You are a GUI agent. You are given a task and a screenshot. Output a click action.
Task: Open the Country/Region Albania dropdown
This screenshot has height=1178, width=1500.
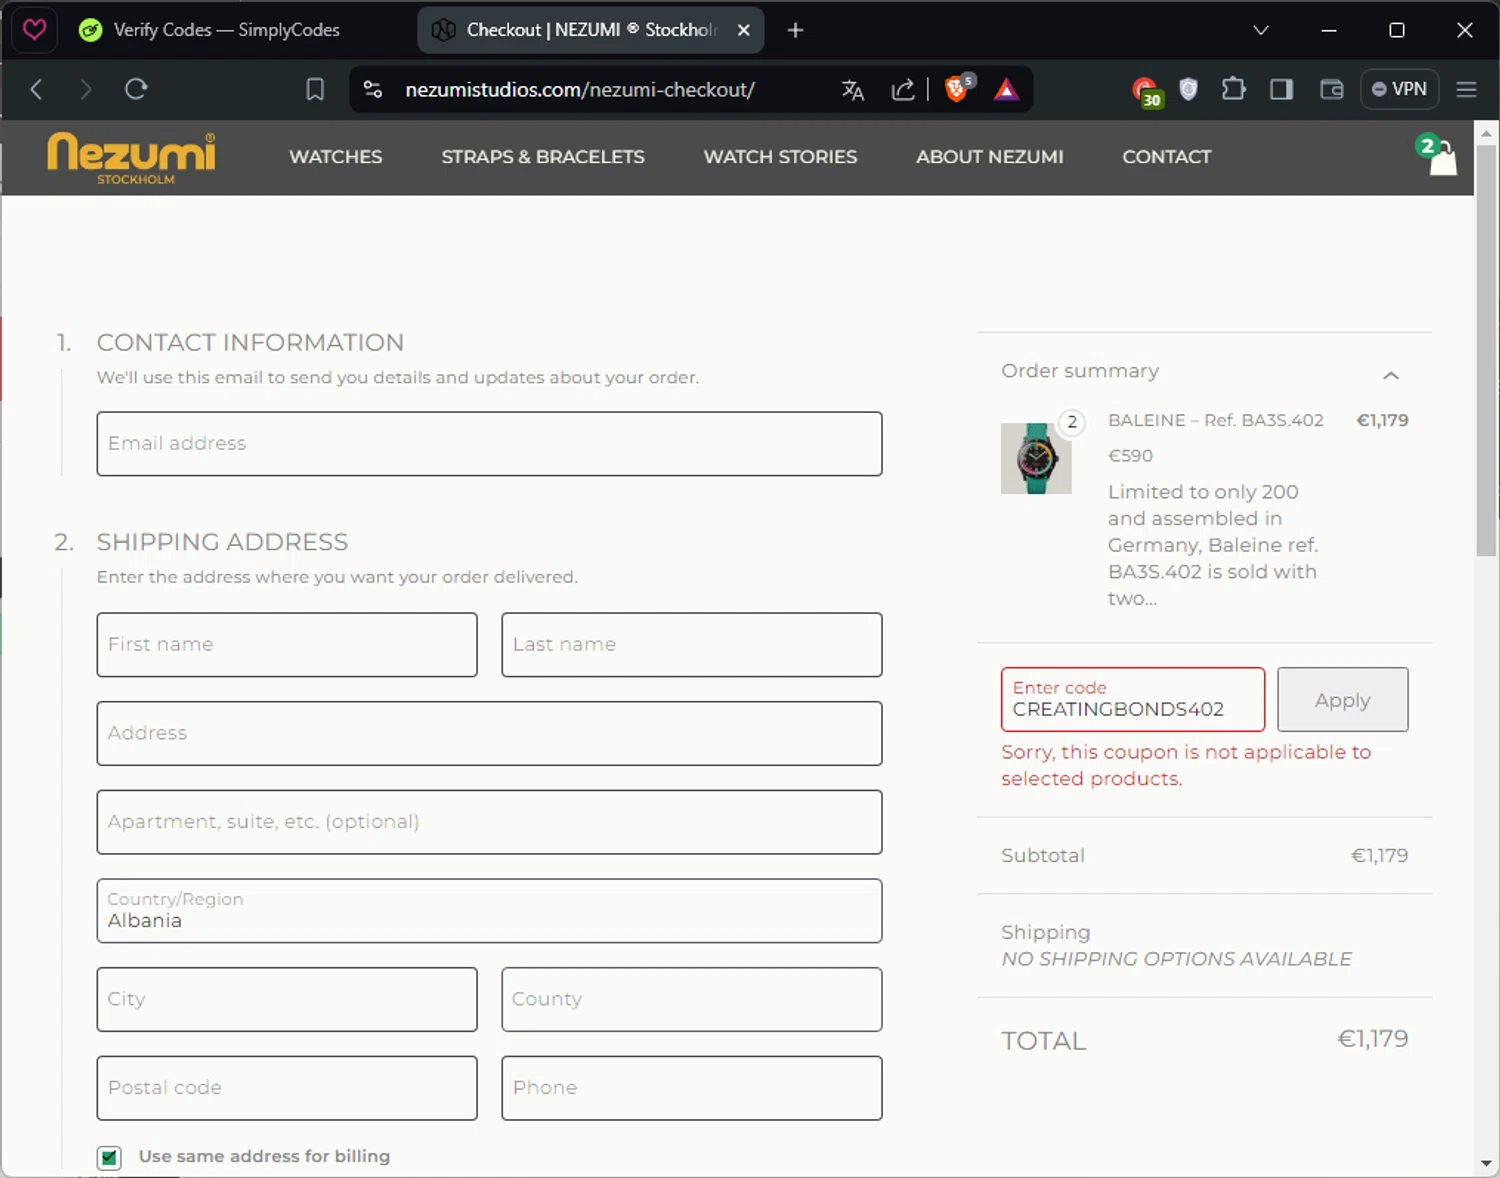coord(489,910)
